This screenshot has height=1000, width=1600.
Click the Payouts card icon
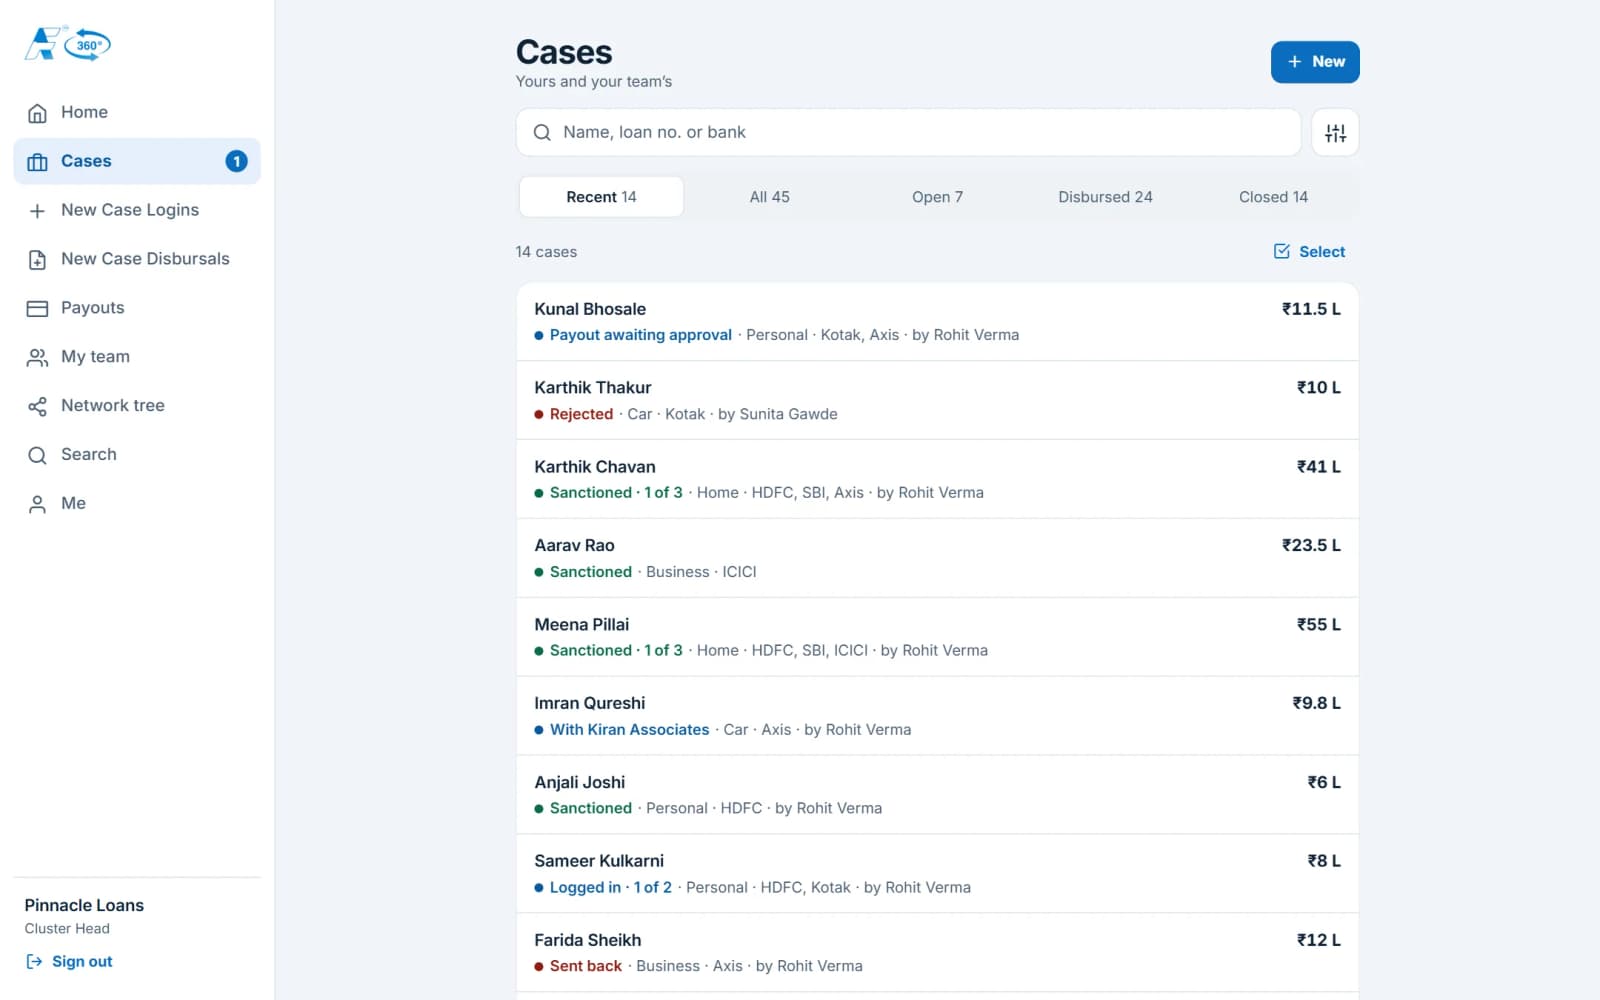tap(37, 309)
